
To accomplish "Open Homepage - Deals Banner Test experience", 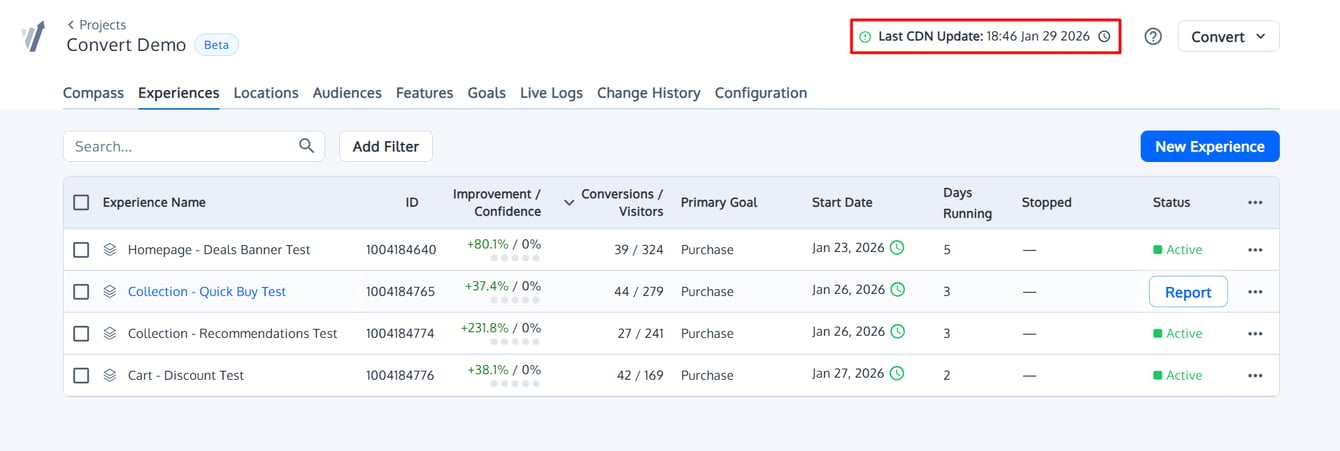I will coord(219,250).
